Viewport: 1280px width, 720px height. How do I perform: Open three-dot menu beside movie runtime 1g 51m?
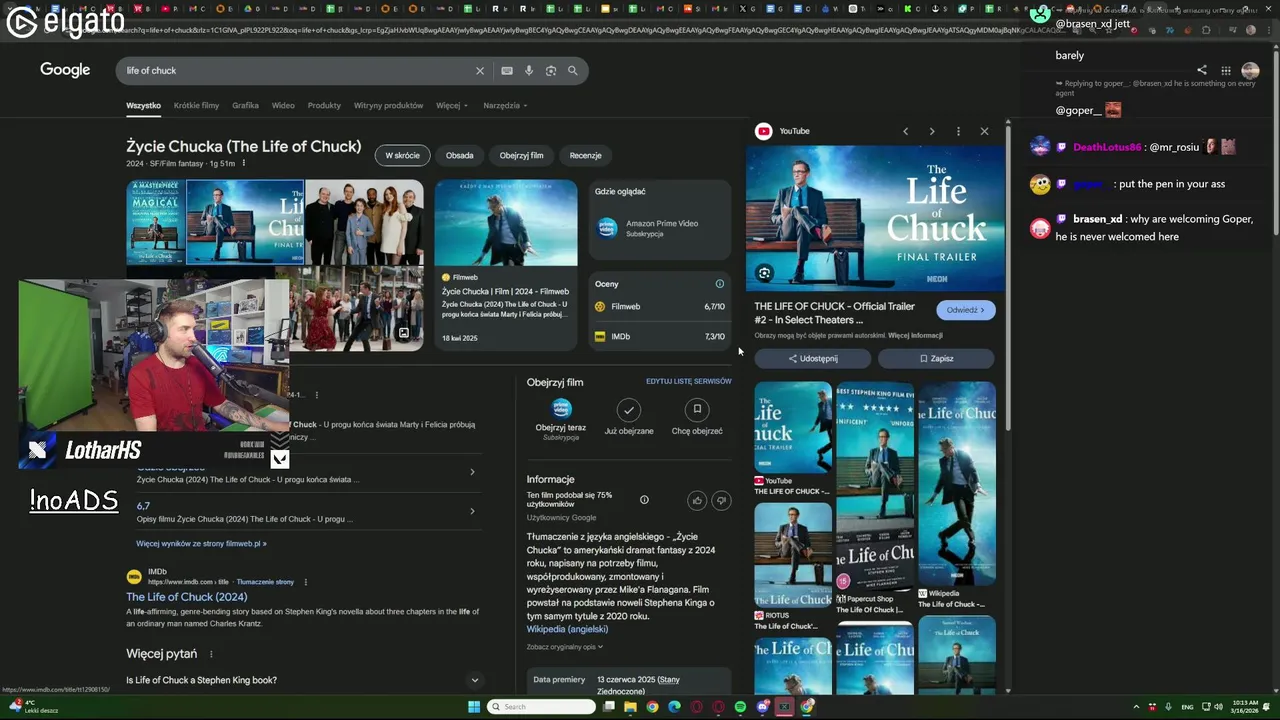point(243,163)
